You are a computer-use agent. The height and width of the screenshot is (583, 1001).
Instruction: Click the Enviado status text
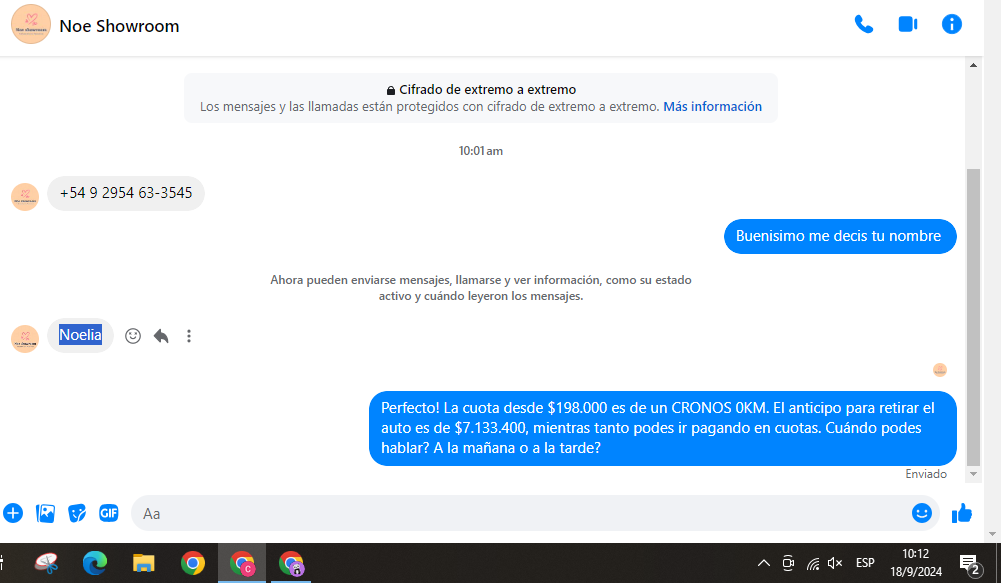[926, 474]
